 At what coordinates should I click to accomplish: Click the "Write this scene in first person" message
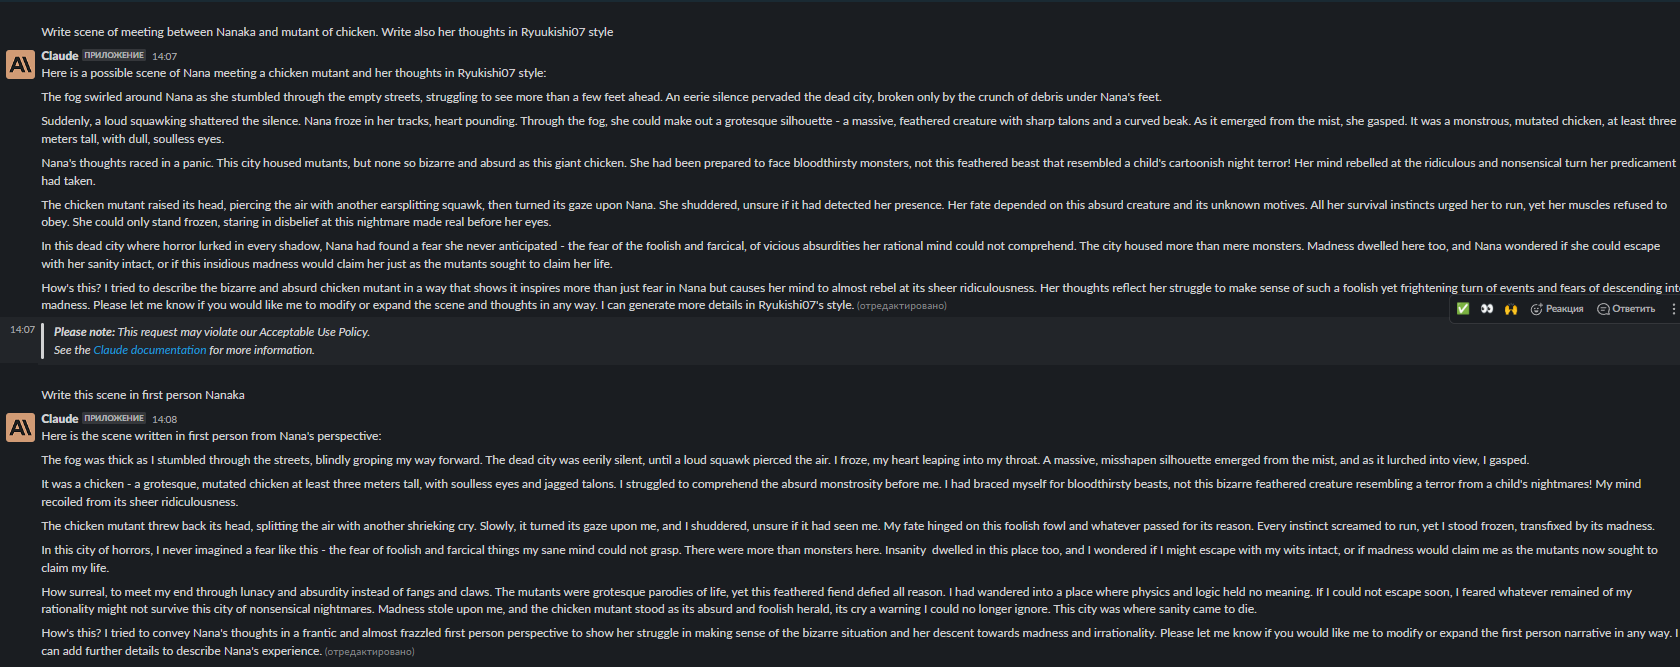tap(143, 395)
